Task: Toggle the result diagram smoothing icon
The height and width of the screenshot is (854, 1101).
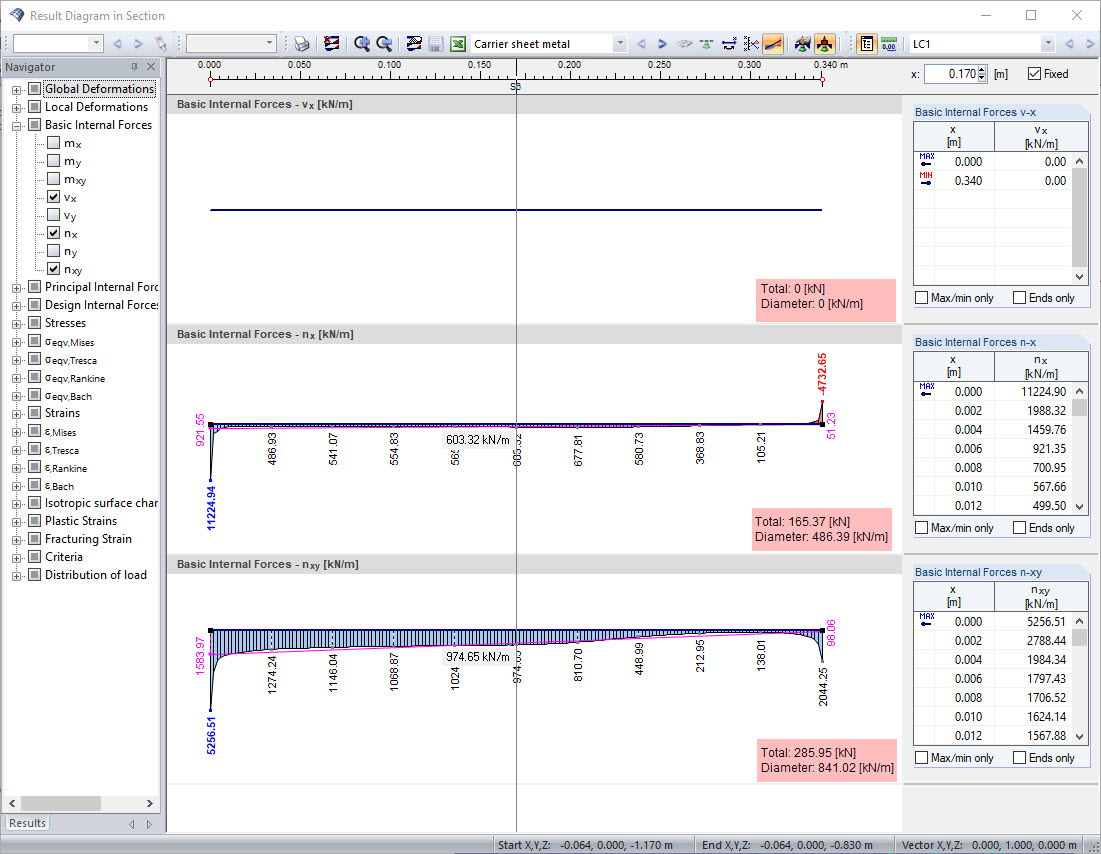Action: click(773, 44)
